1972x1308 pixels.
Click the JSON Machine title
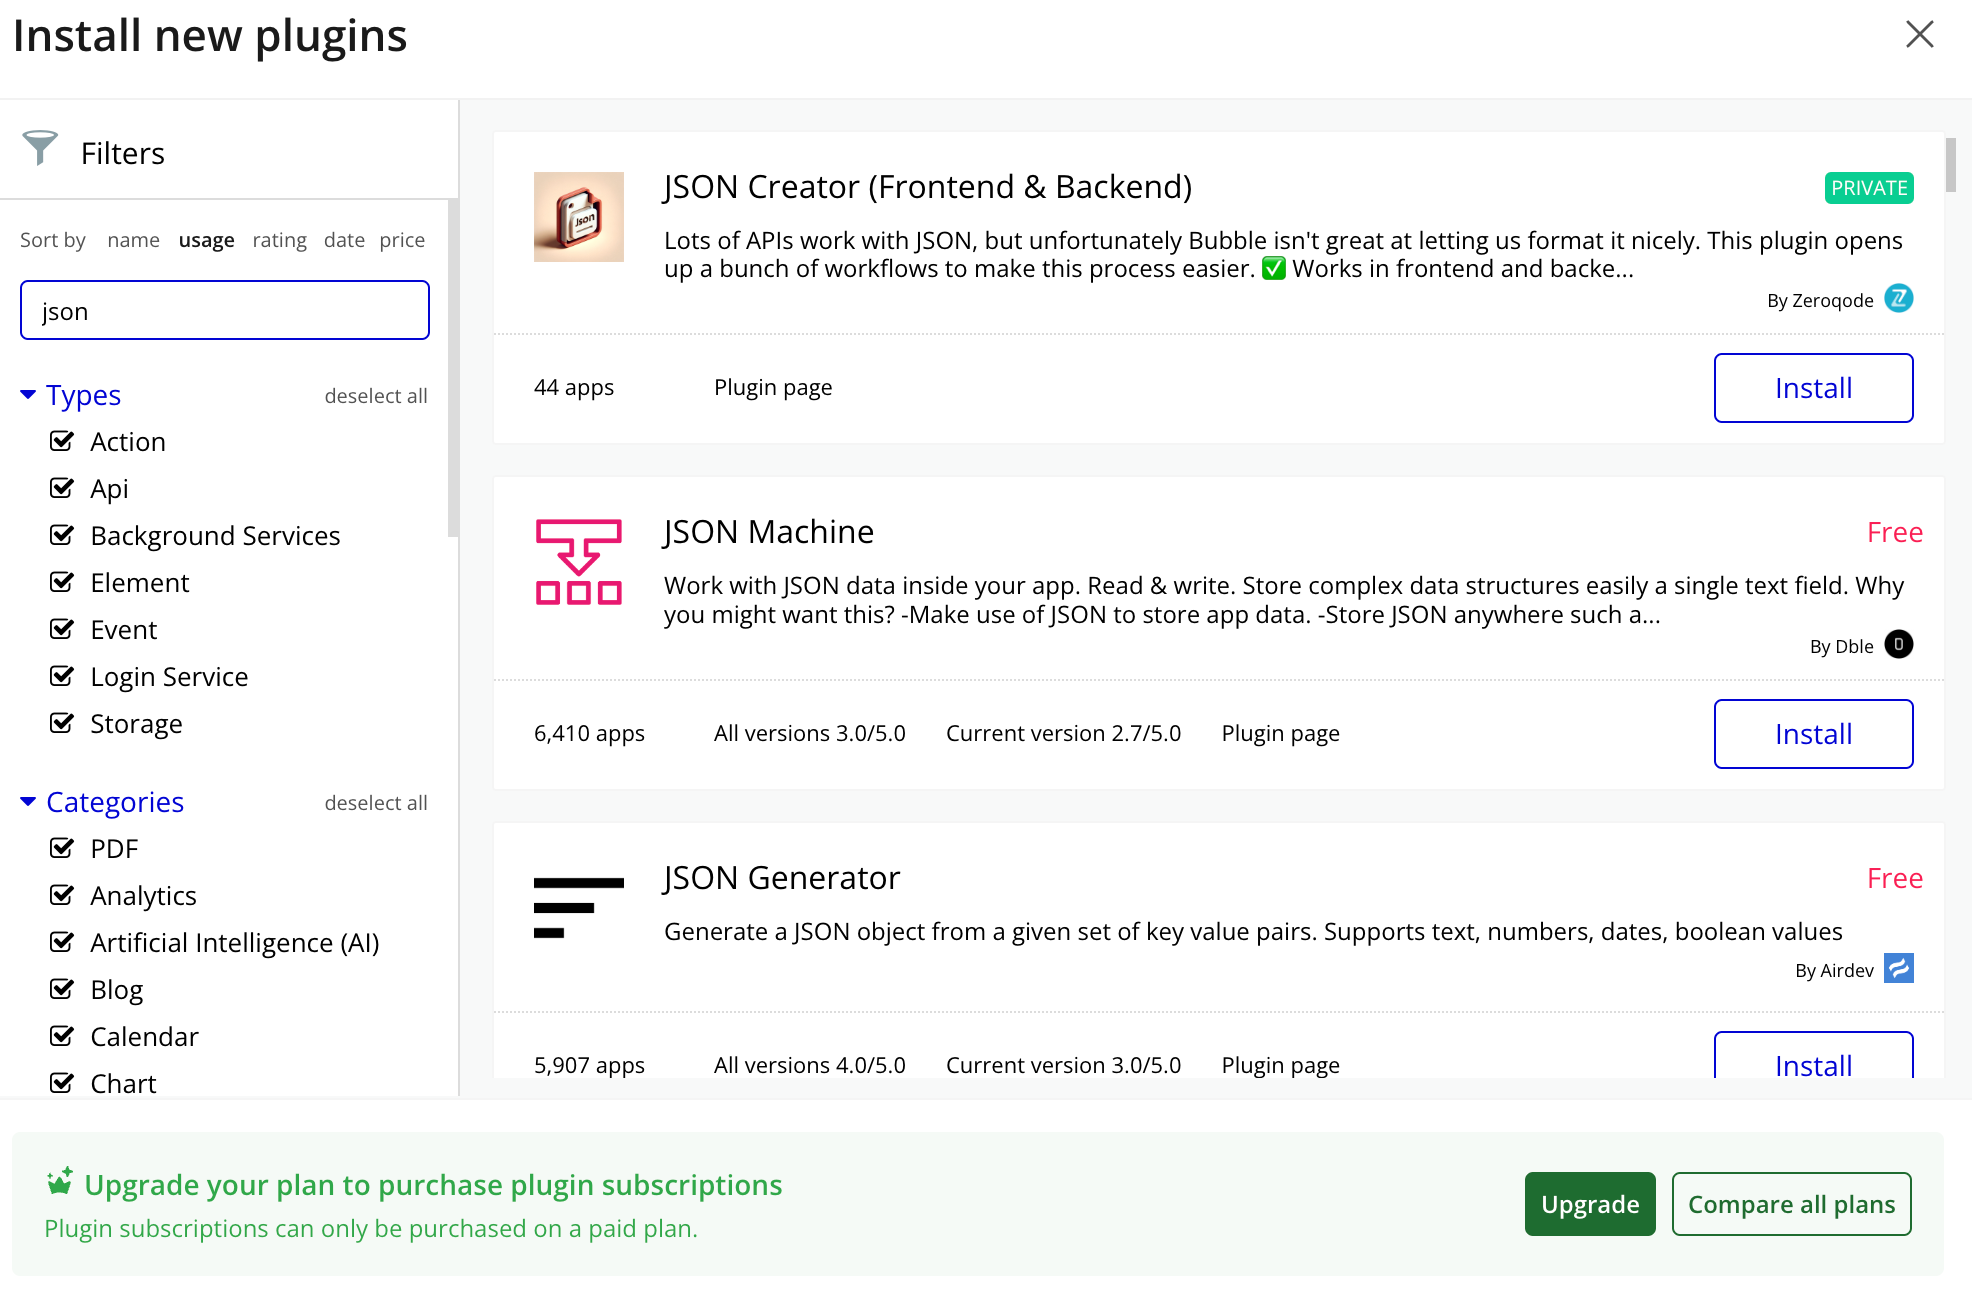[x=769, y=532]
